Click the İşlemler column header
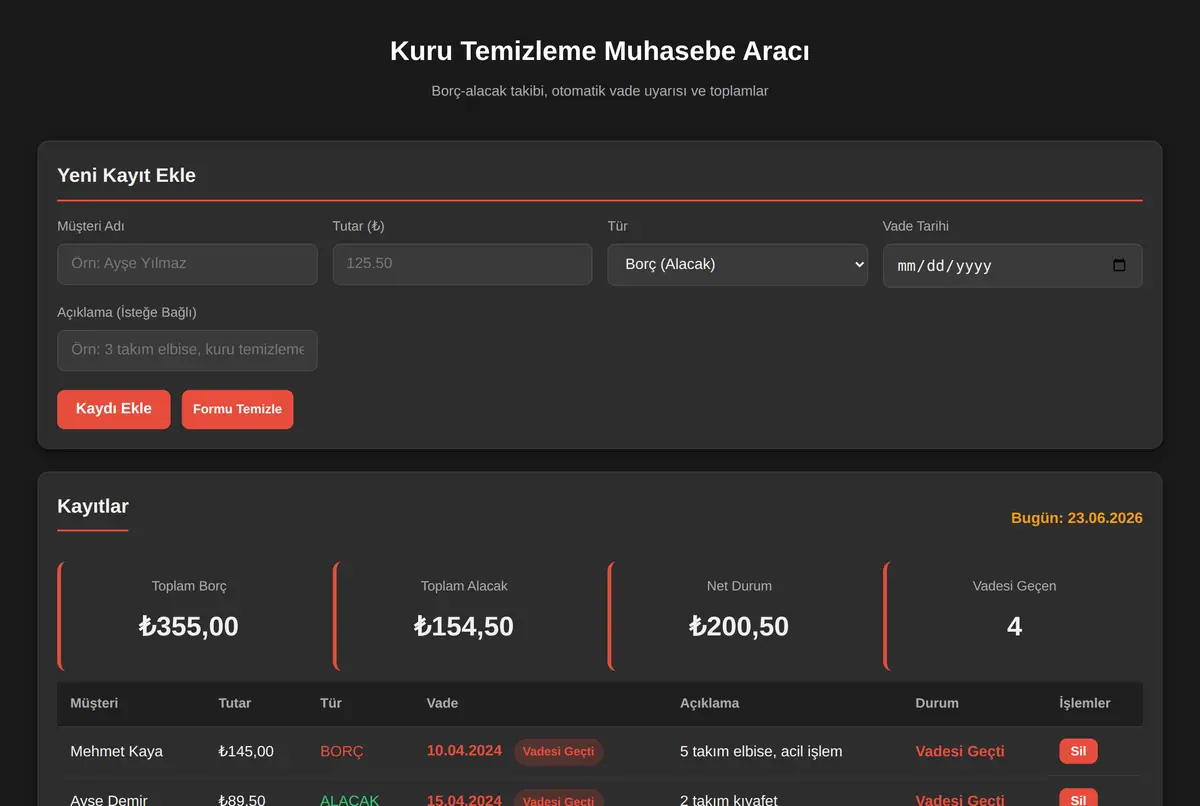 click(1085, 703)
